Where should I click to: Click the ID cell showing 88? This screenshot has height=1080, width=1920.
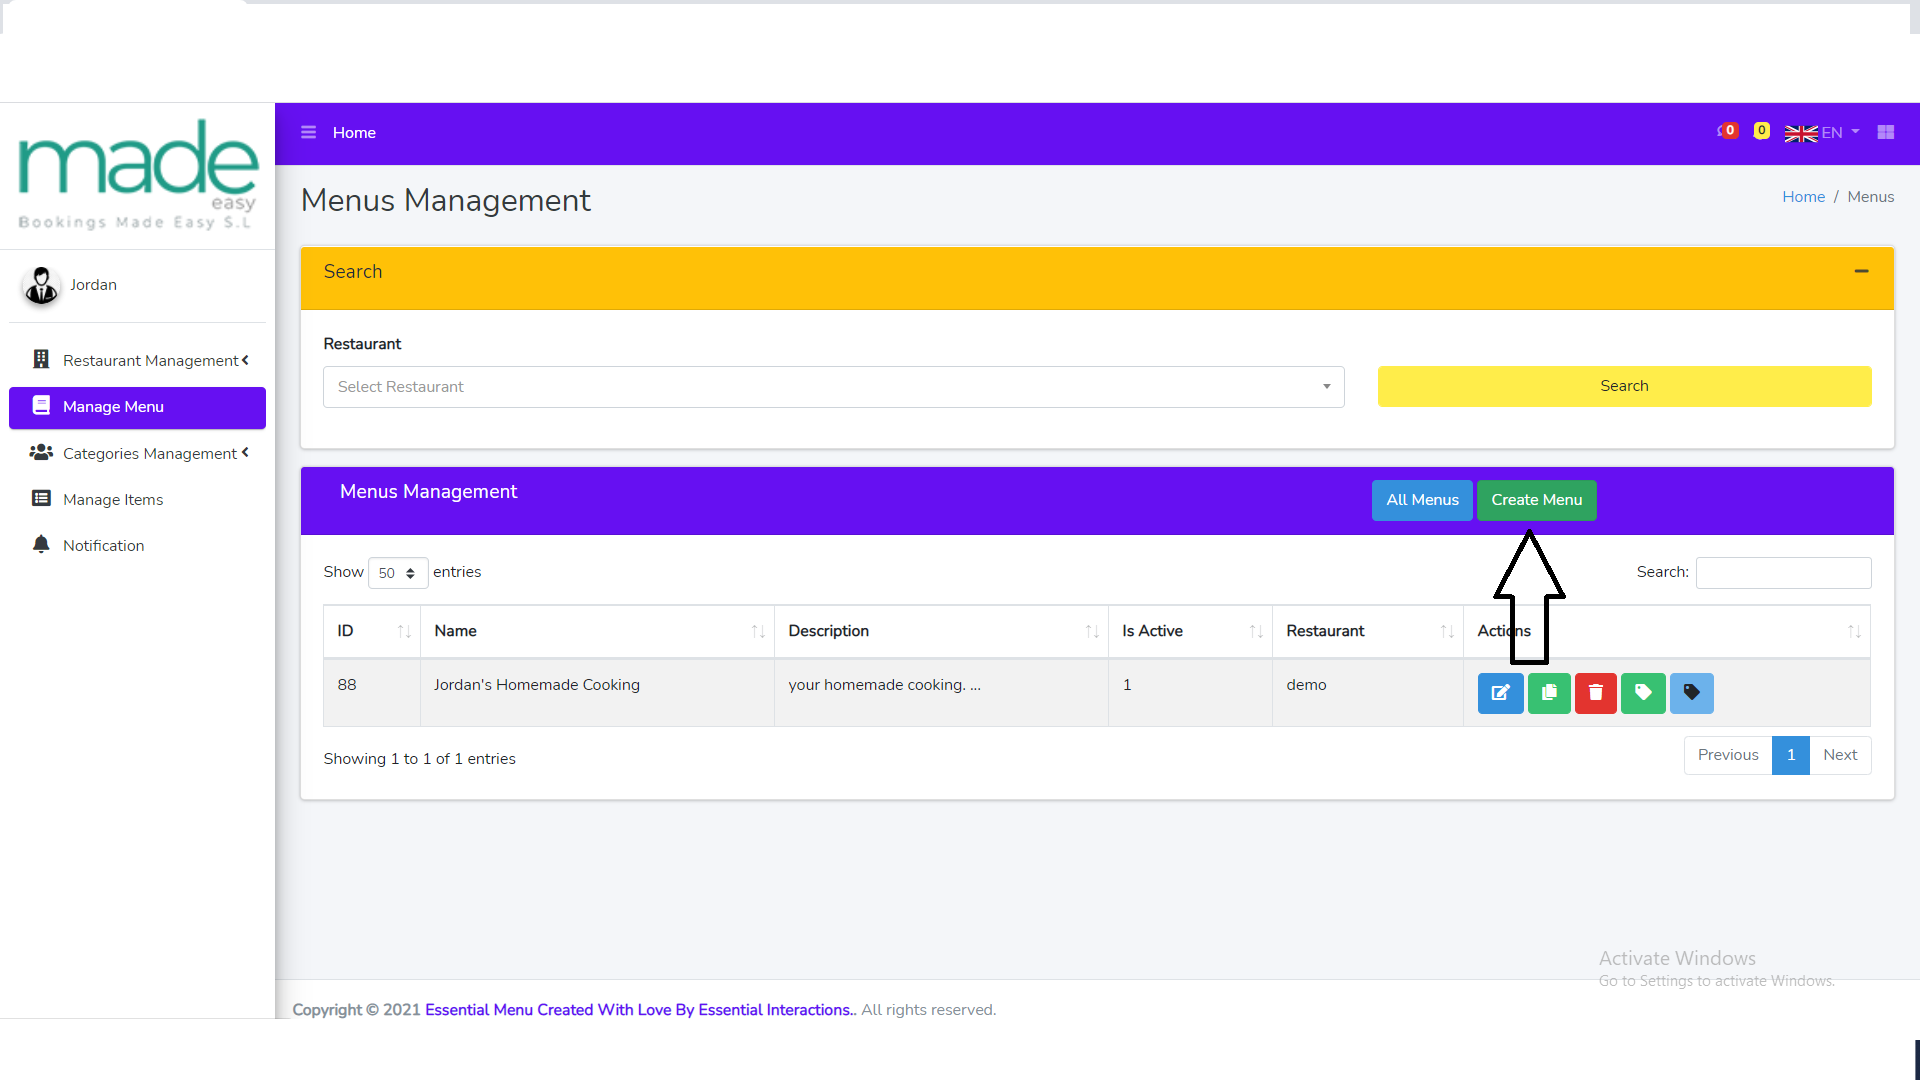[372, 692]
